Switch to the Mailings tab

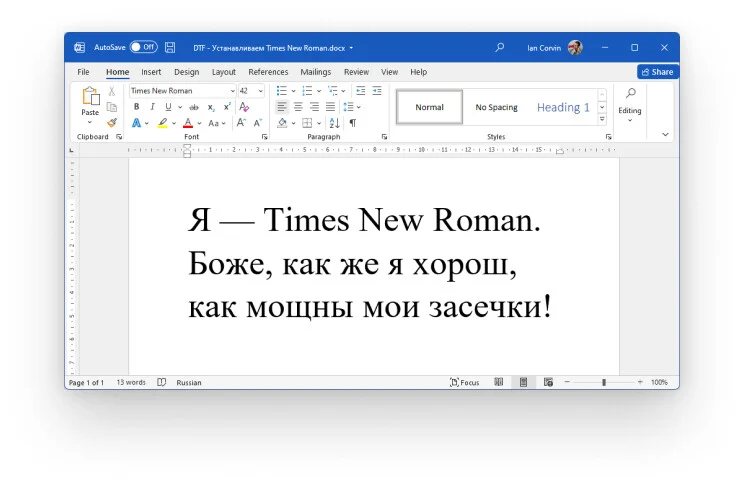click(x=316, y=72)
